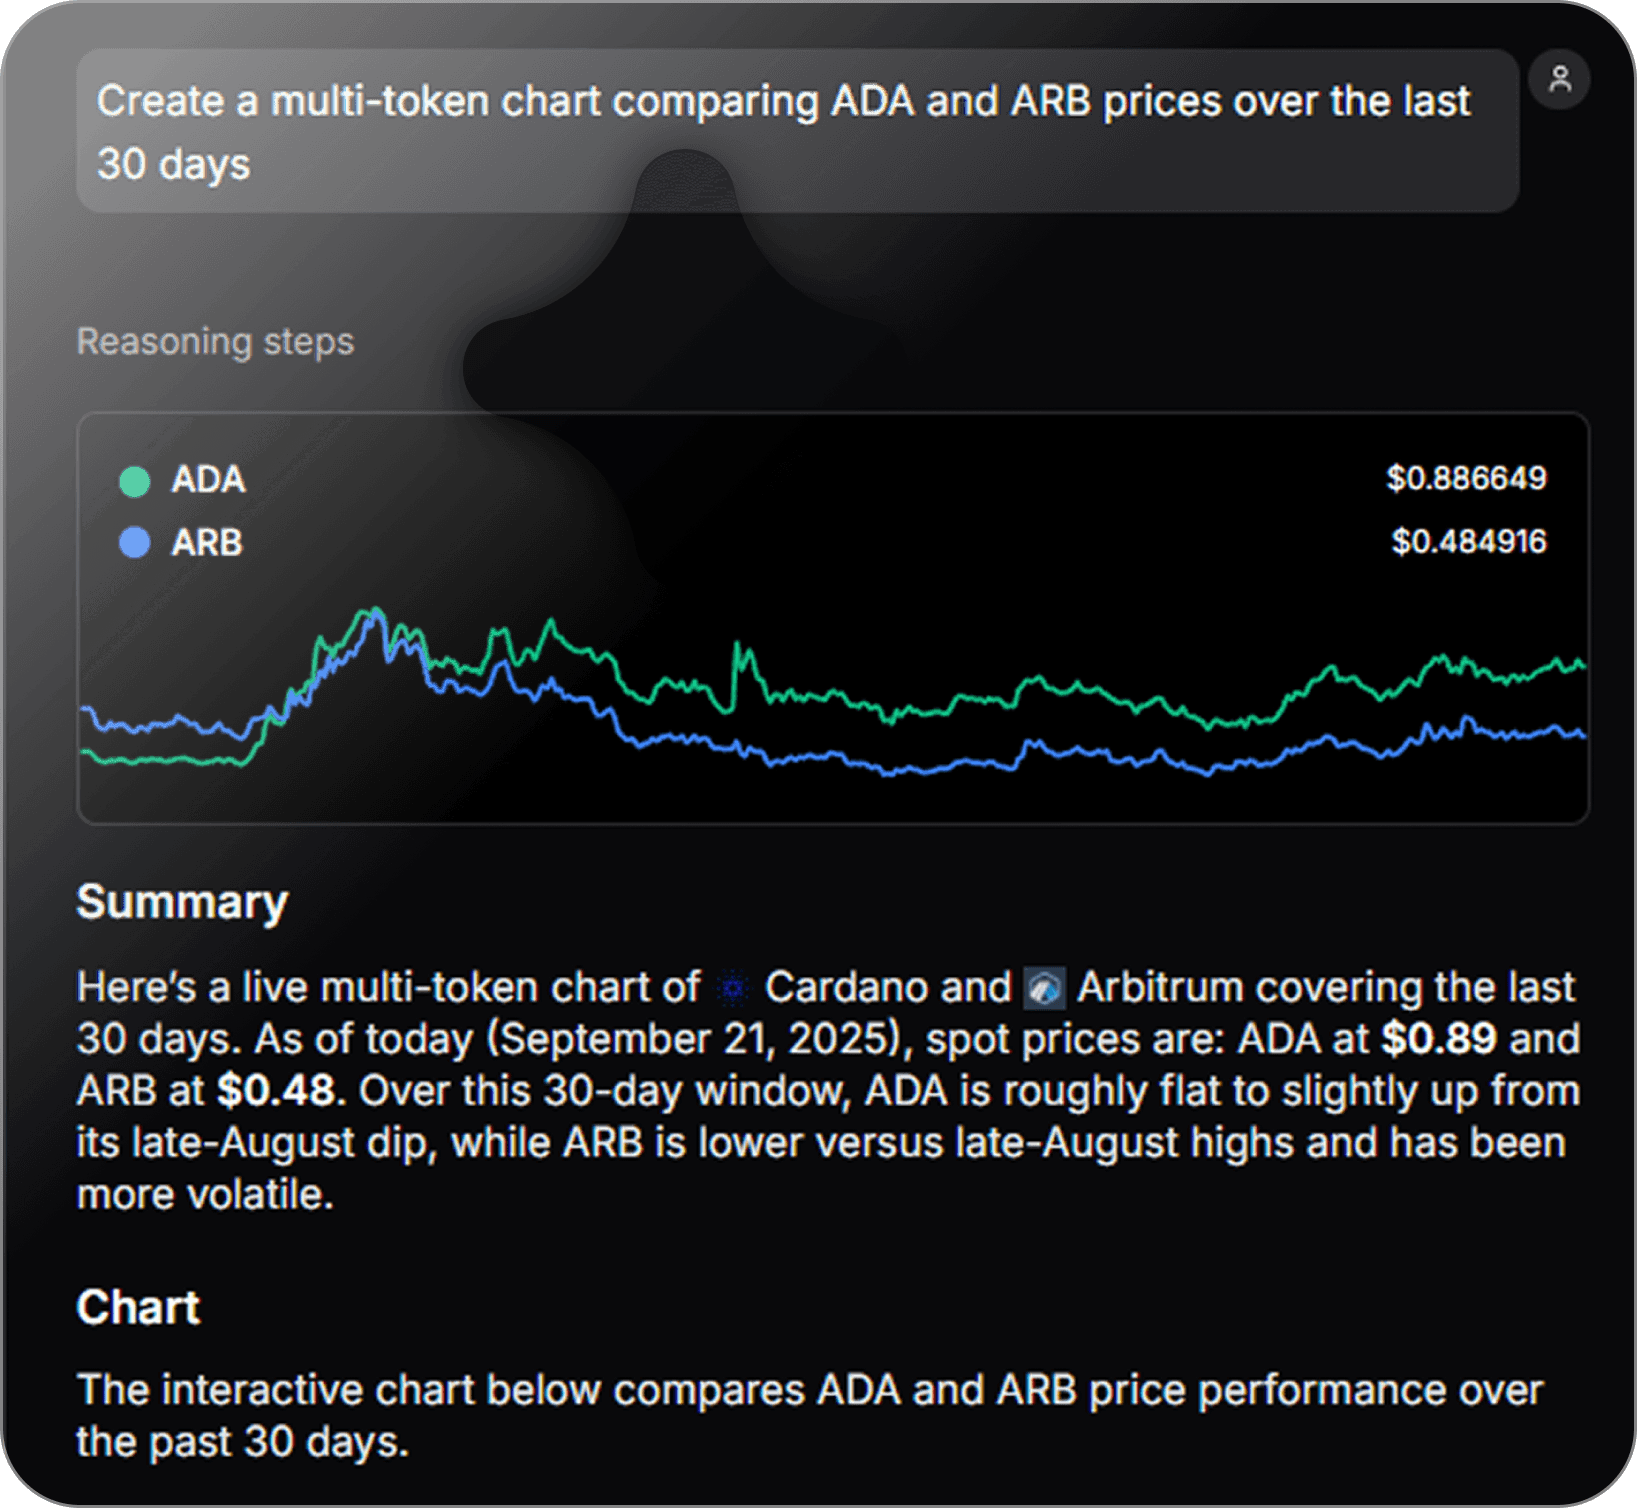The image size is (1637, 1508).
Task: Toggle the ARB series legend label
Action: tap(207, 543)
